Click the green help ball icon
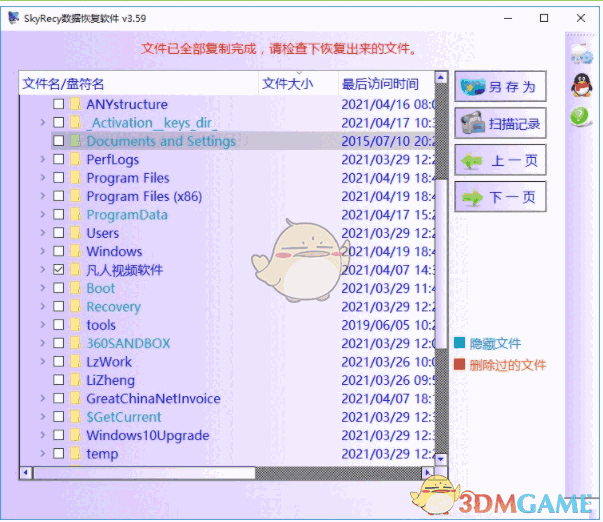 (580, 116)
